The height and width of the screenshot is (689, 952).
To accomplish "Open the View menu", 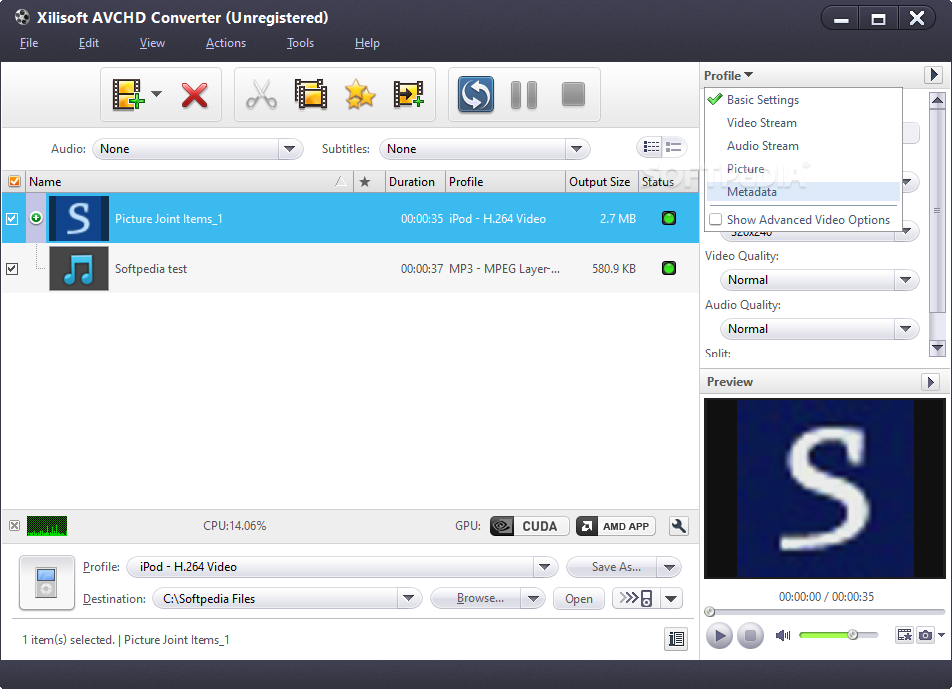I will [152, 43].
